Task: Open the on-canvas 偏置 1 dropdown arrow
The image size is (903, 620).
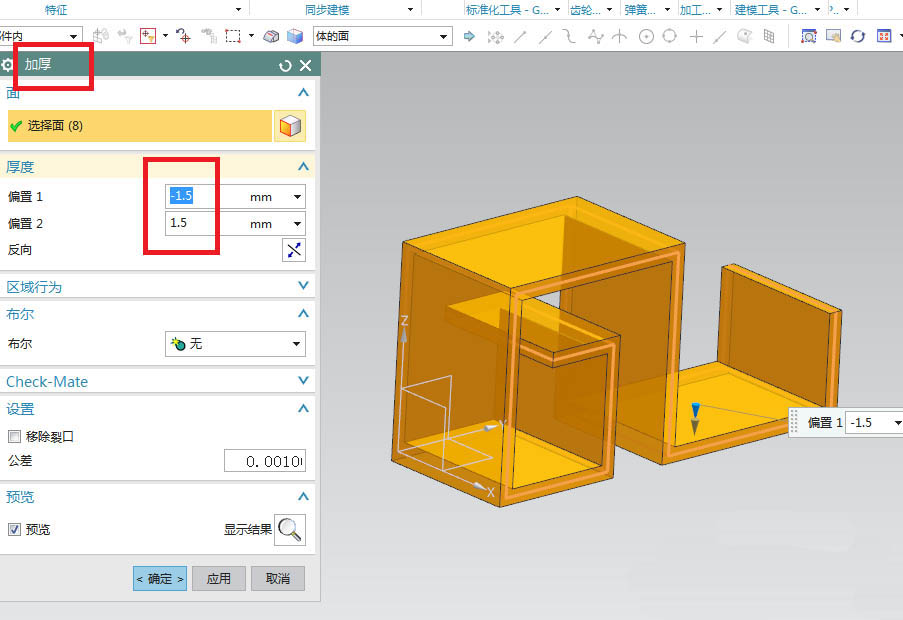Action: (x=897, y=423)
